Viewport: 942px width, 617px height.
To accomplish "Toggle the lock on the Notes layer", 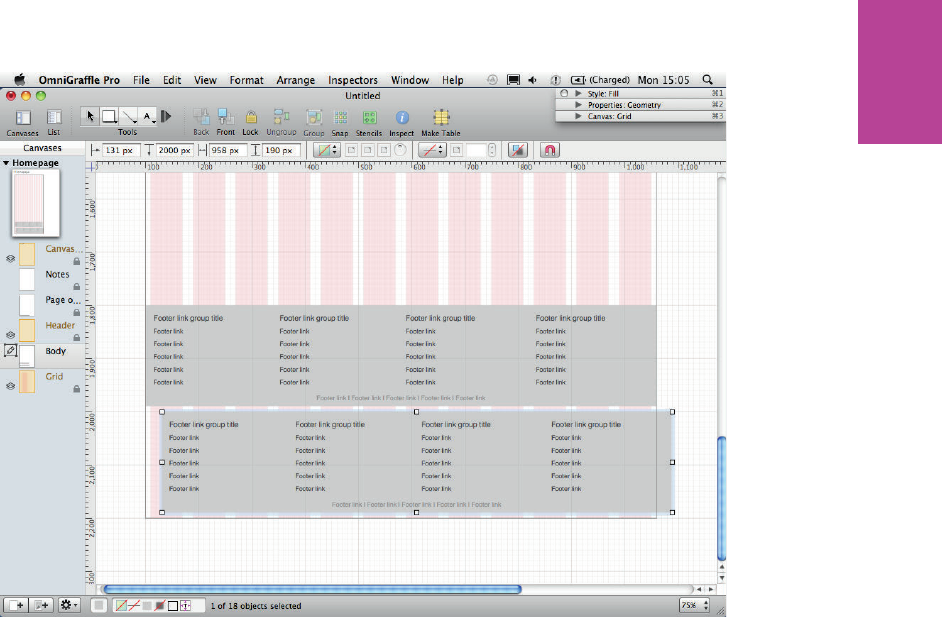I will pos(77,286).
